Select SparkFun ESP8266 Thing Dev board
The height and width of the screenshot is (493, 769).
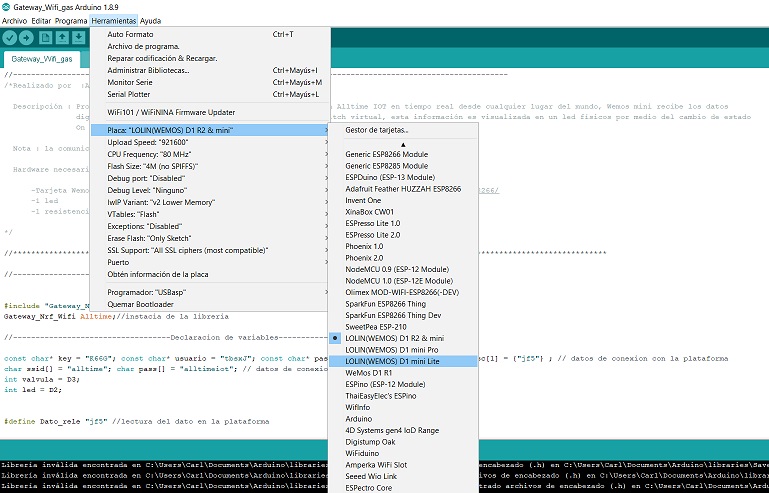(x=403, y=315)
